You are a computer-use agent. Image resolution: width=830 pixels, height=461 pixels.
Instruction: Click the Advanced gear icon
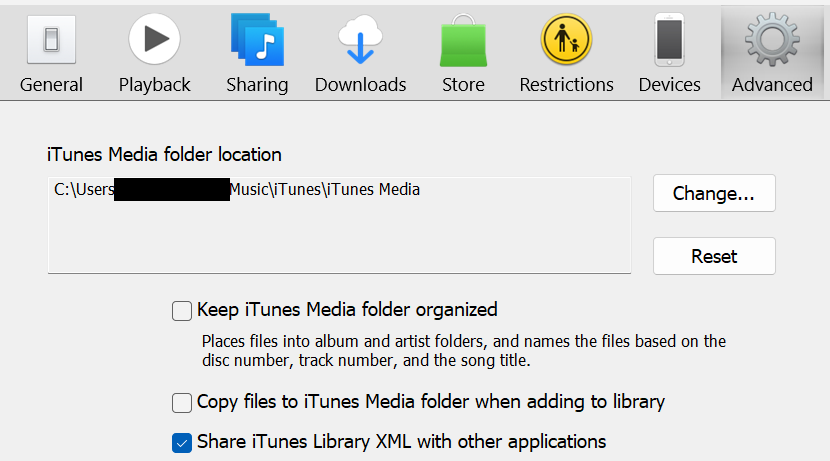(772, 40)
